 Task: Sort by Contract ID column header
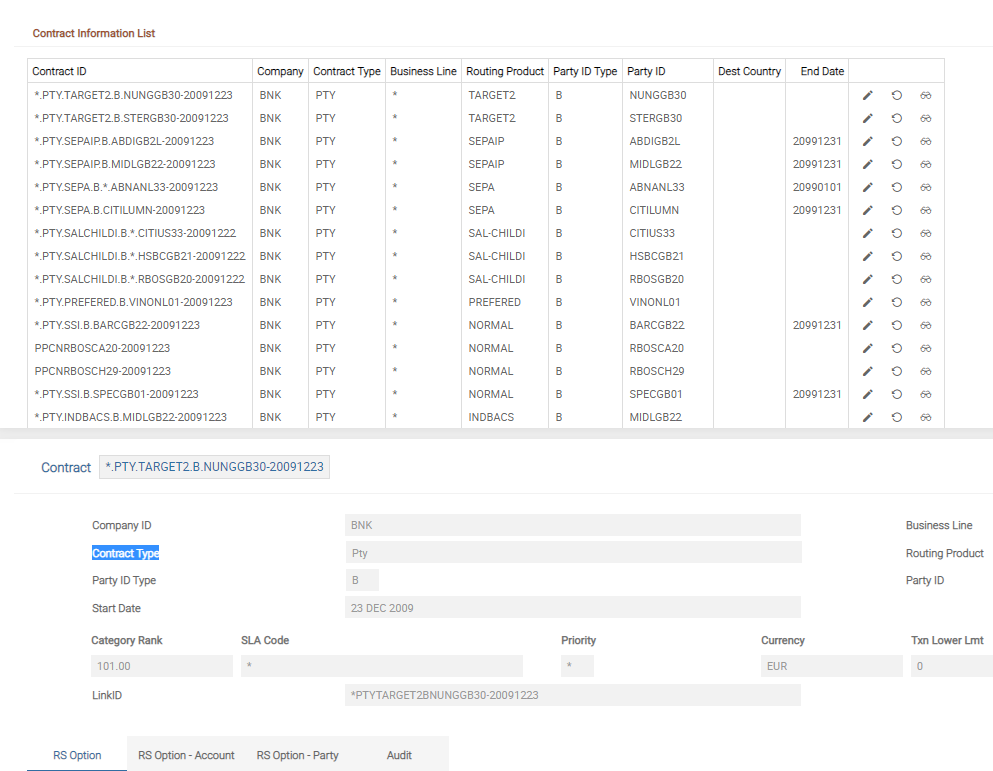[x=60, y=71]
